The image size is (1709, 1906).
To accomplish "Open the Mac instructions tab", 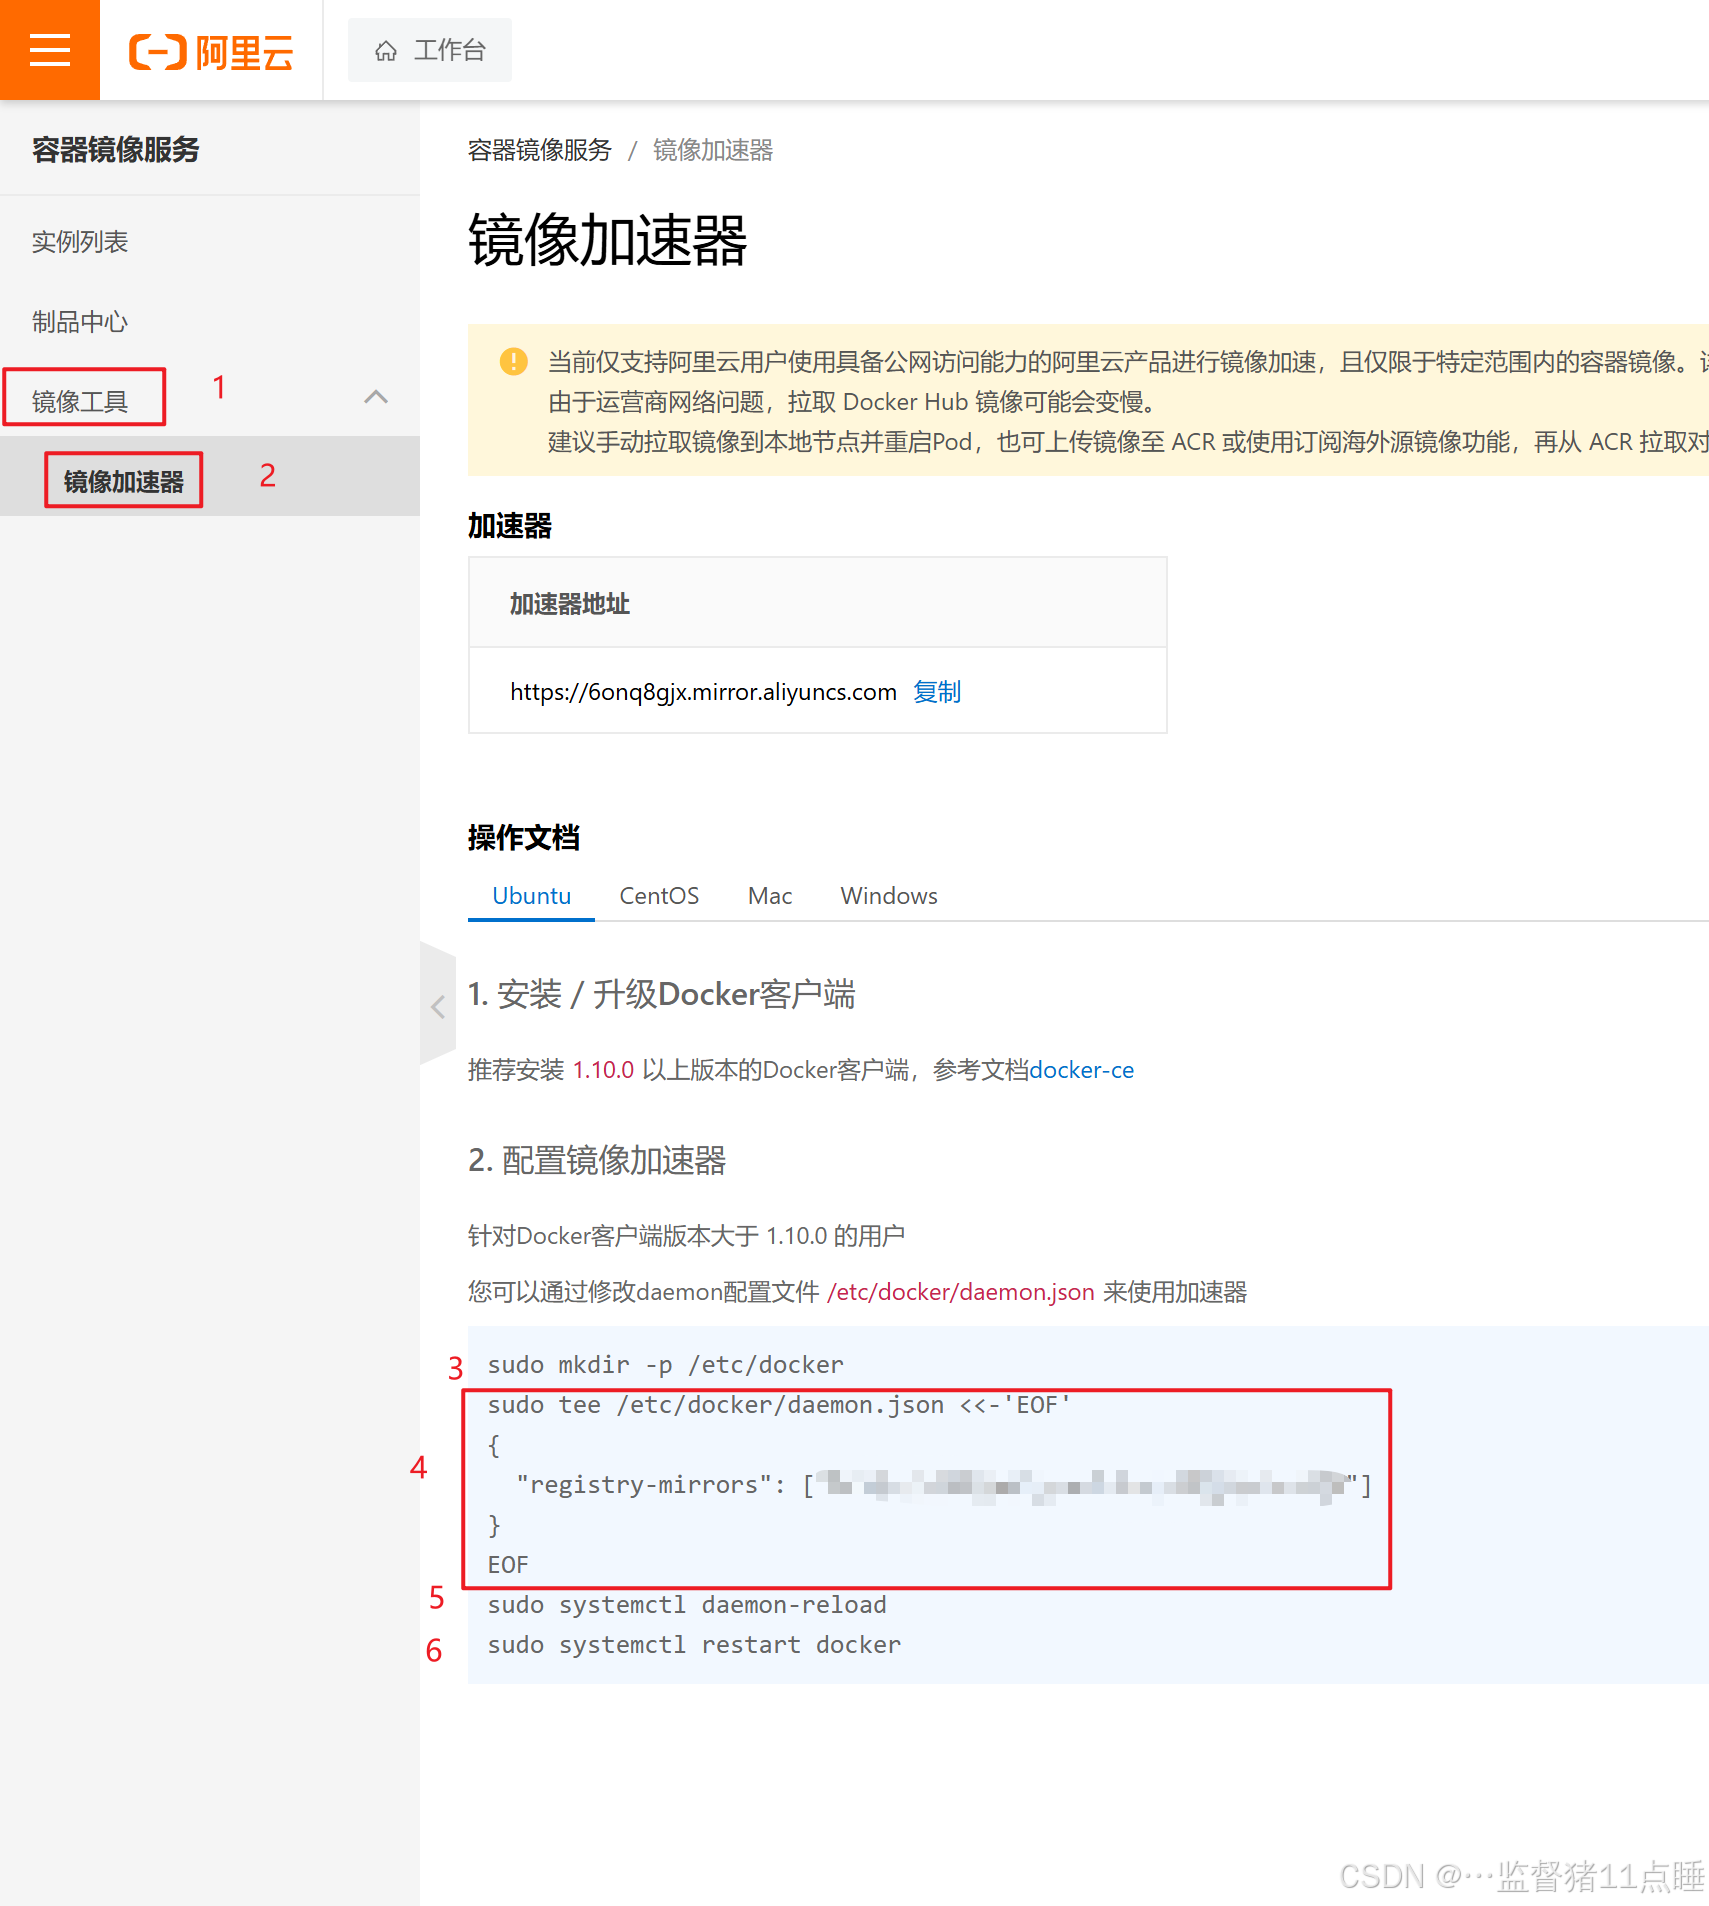I will point(768,895).
